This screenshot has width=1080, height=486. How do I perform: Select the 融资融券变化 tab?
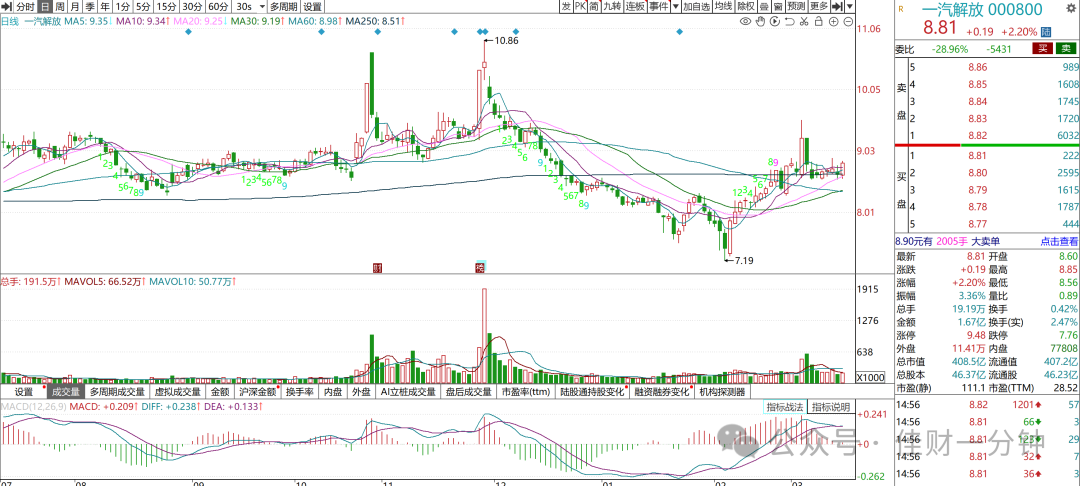click(x=661, y=392)
